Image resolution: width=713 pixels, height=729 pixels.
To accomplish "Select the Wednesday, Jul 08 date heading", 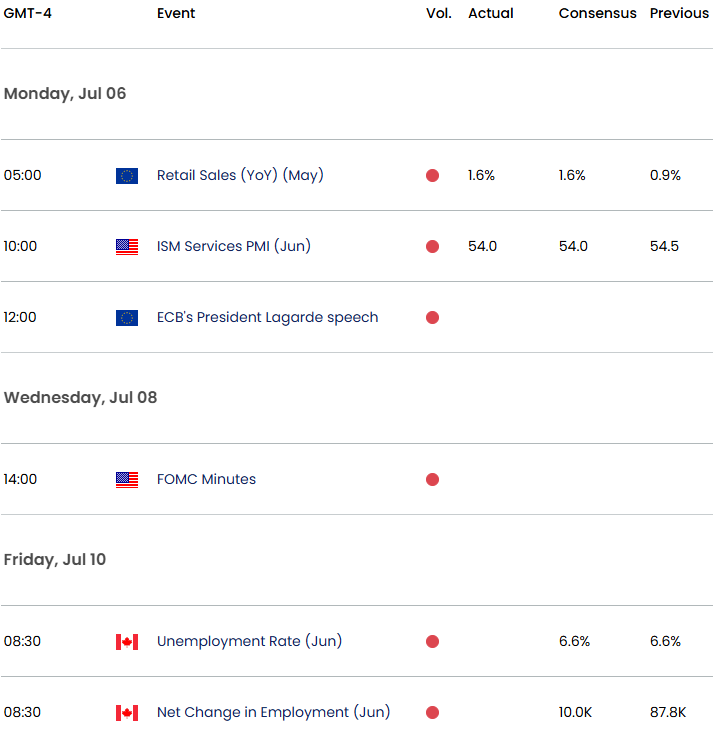I will point(80,398).
